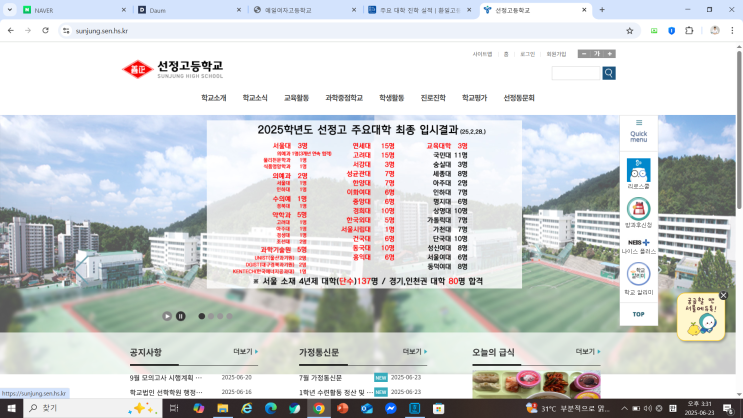Screen dimensions: 743x418
Task: Reset font size with 가 button
Action: click(597, 54)
